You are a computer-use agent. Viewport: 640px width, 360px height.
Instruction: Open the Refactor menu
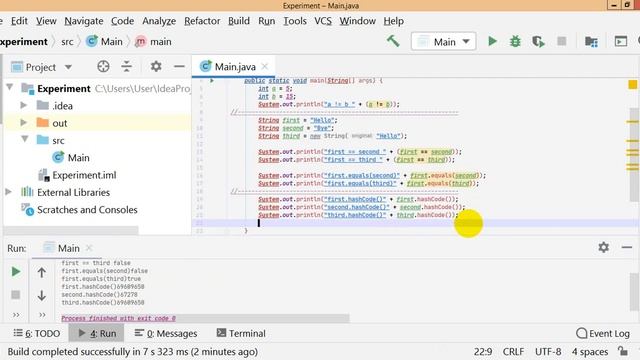click(202, 21)
